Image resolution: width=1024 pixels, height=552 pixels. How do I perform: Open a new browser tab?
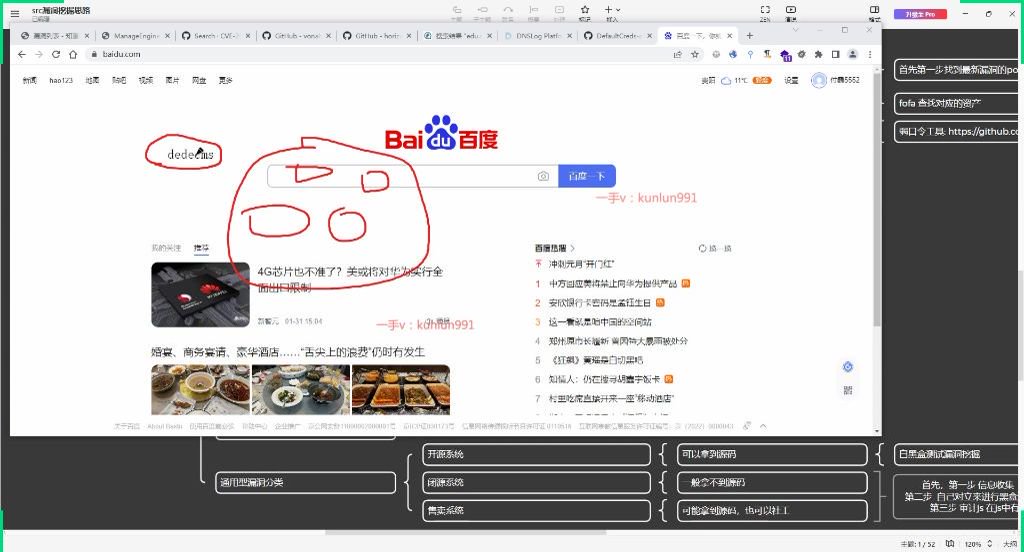pos(750,35)
